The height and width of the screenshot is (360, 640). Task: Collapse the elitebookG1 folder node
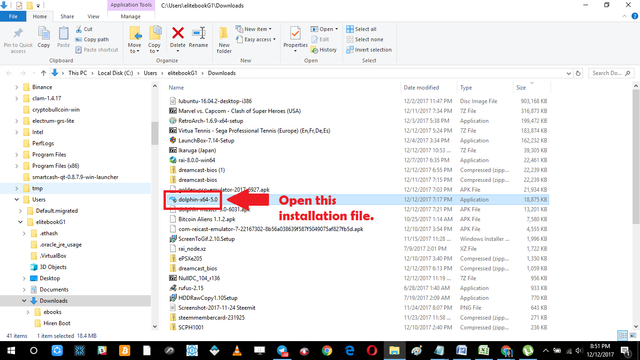pos(20,222)
